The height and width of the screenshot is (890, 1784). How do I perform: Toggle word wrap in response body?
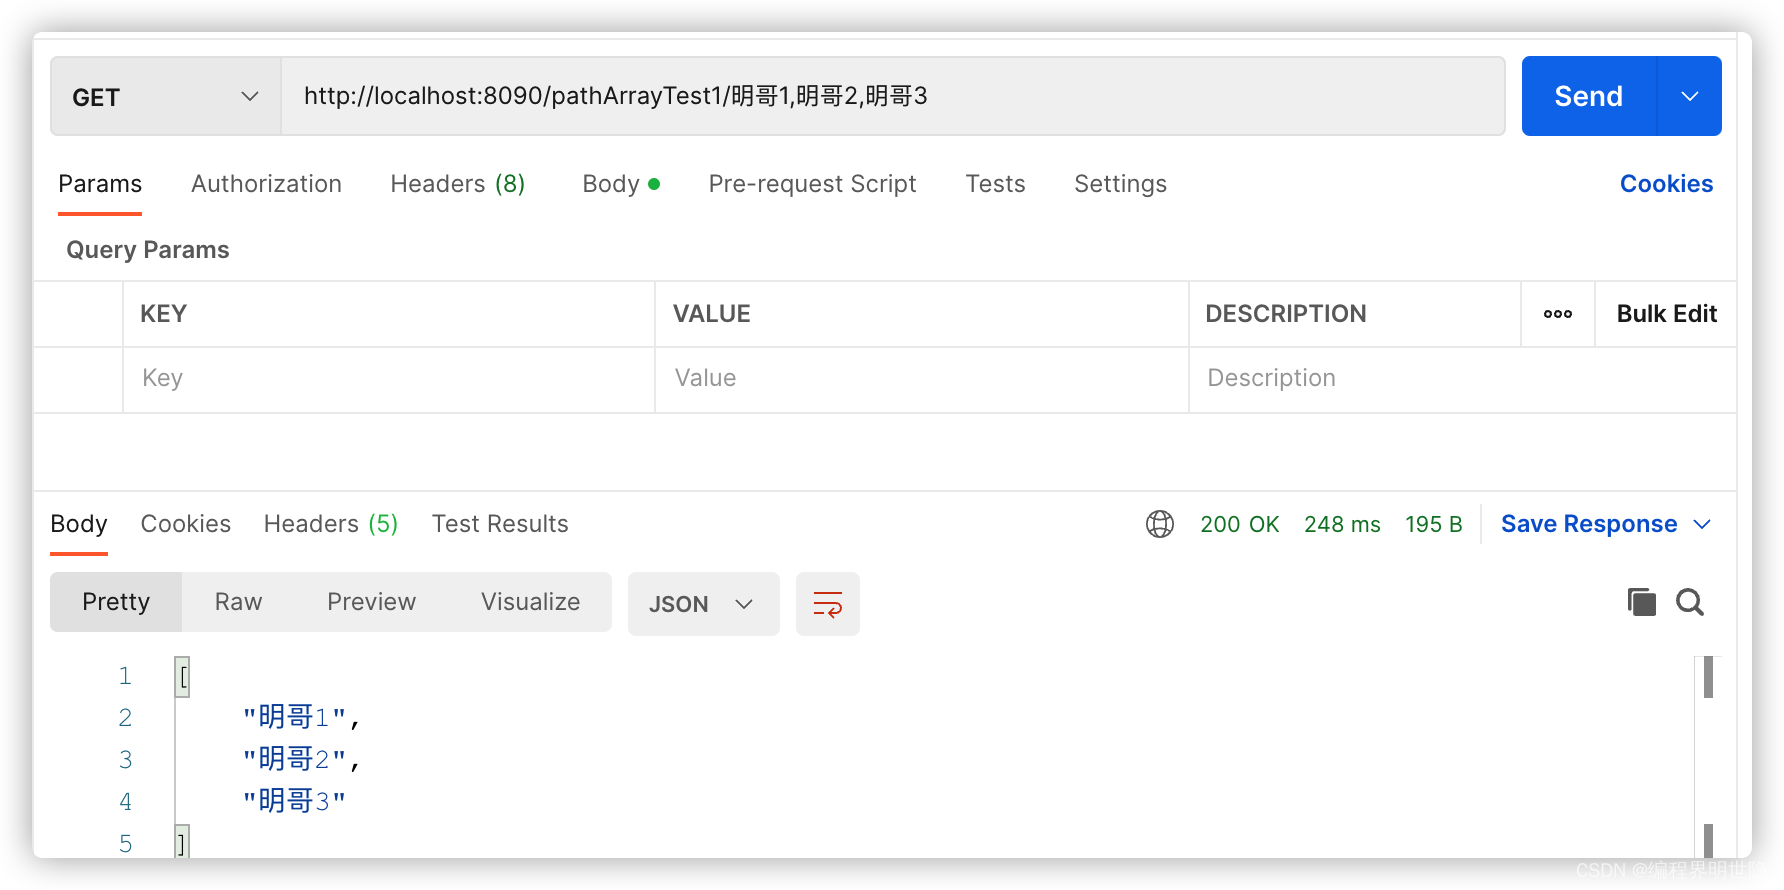point(828,604)
